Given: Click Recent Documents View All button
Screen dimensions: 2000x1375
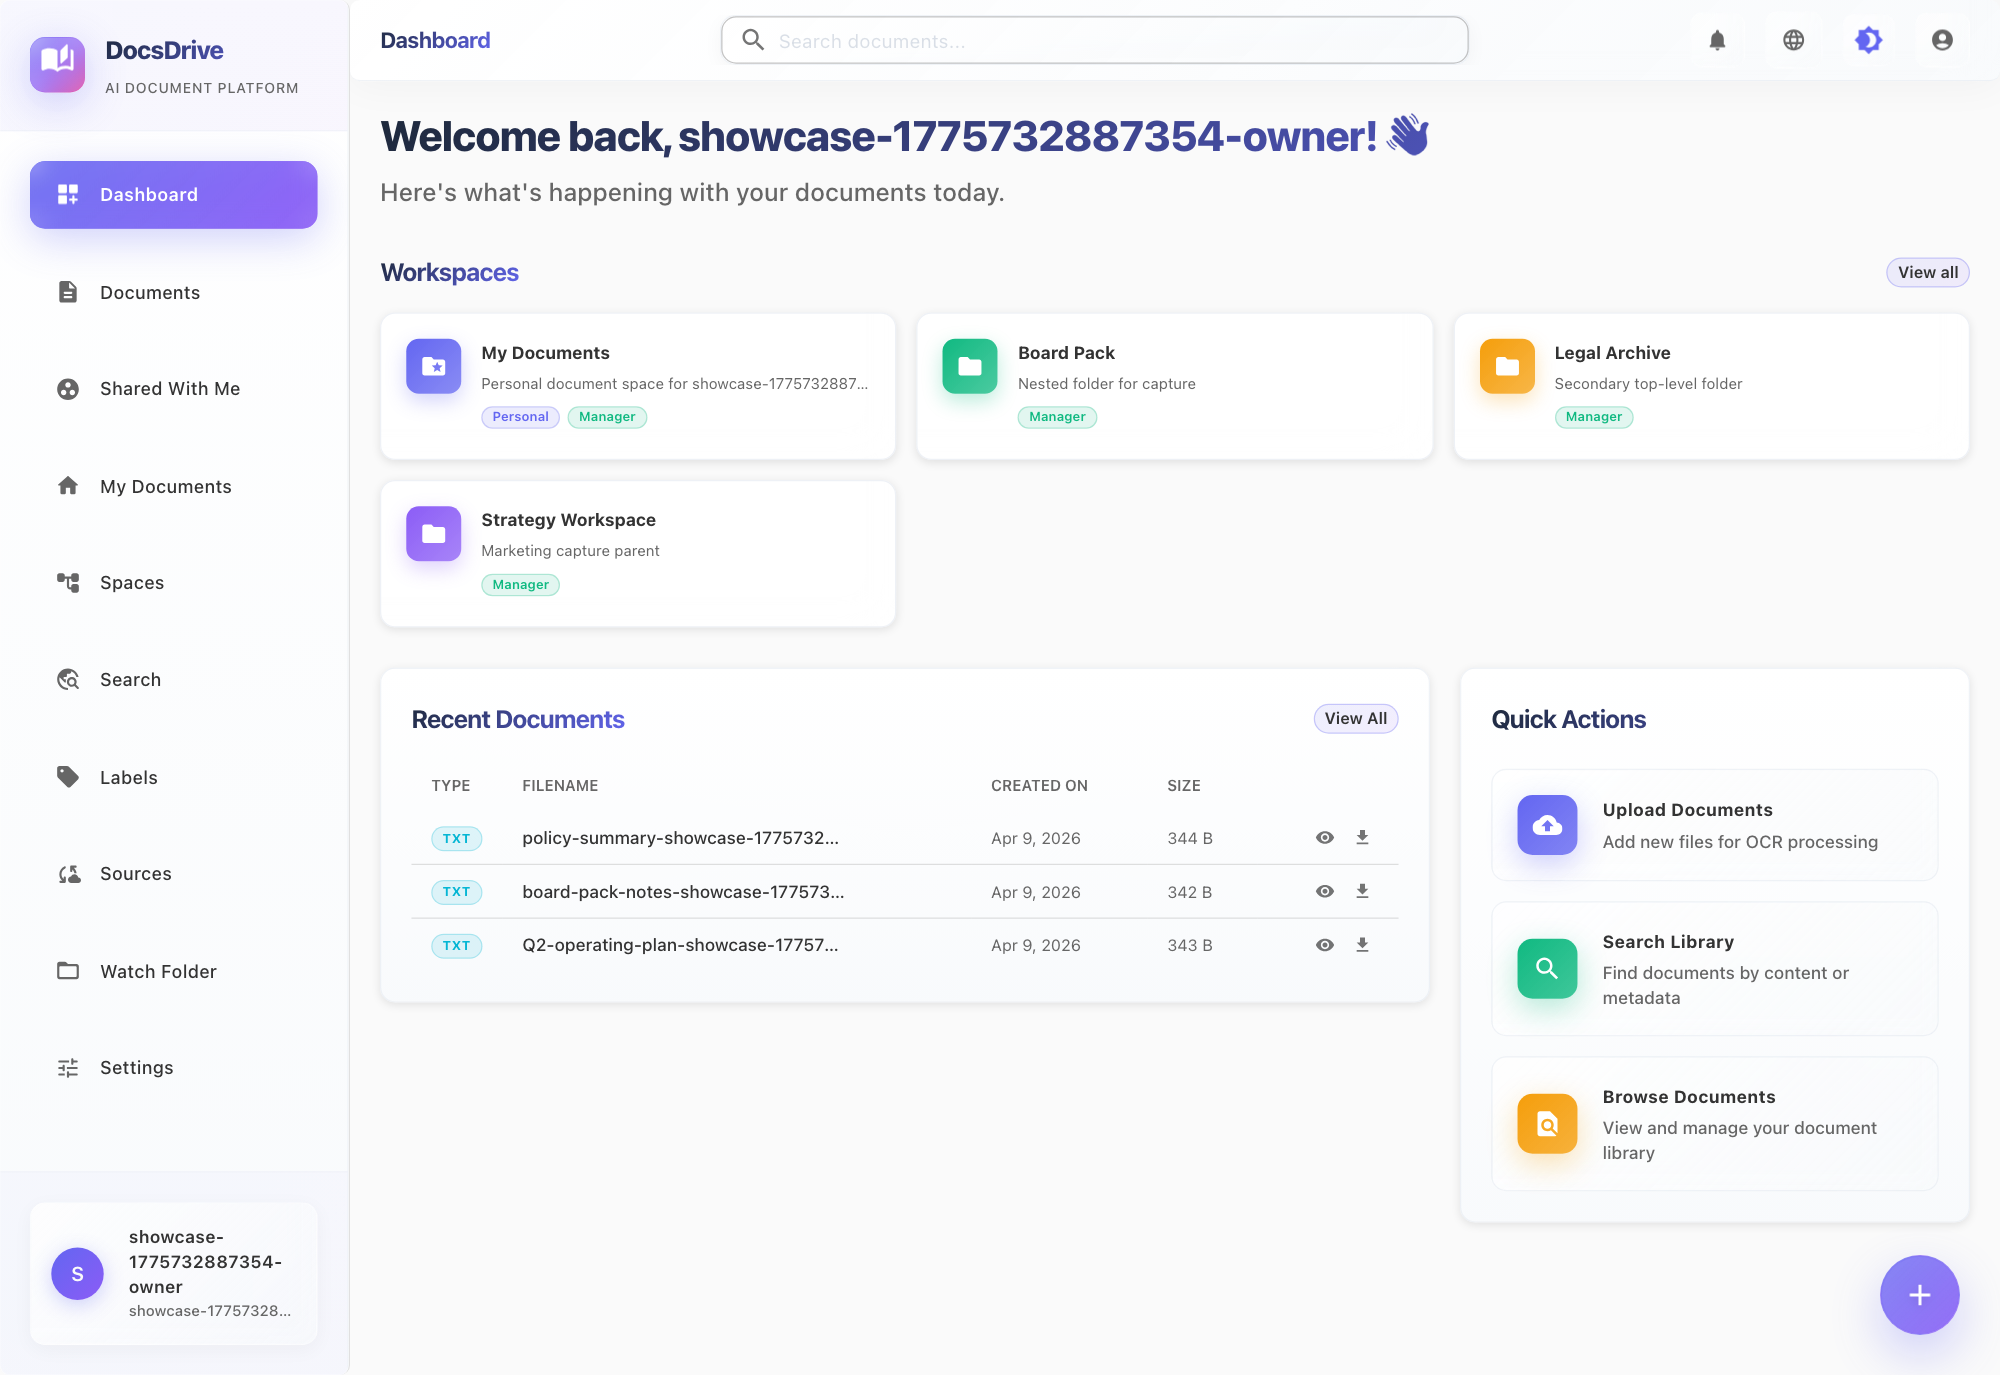Looking at the screenshot, I should tap(1355, 719).
